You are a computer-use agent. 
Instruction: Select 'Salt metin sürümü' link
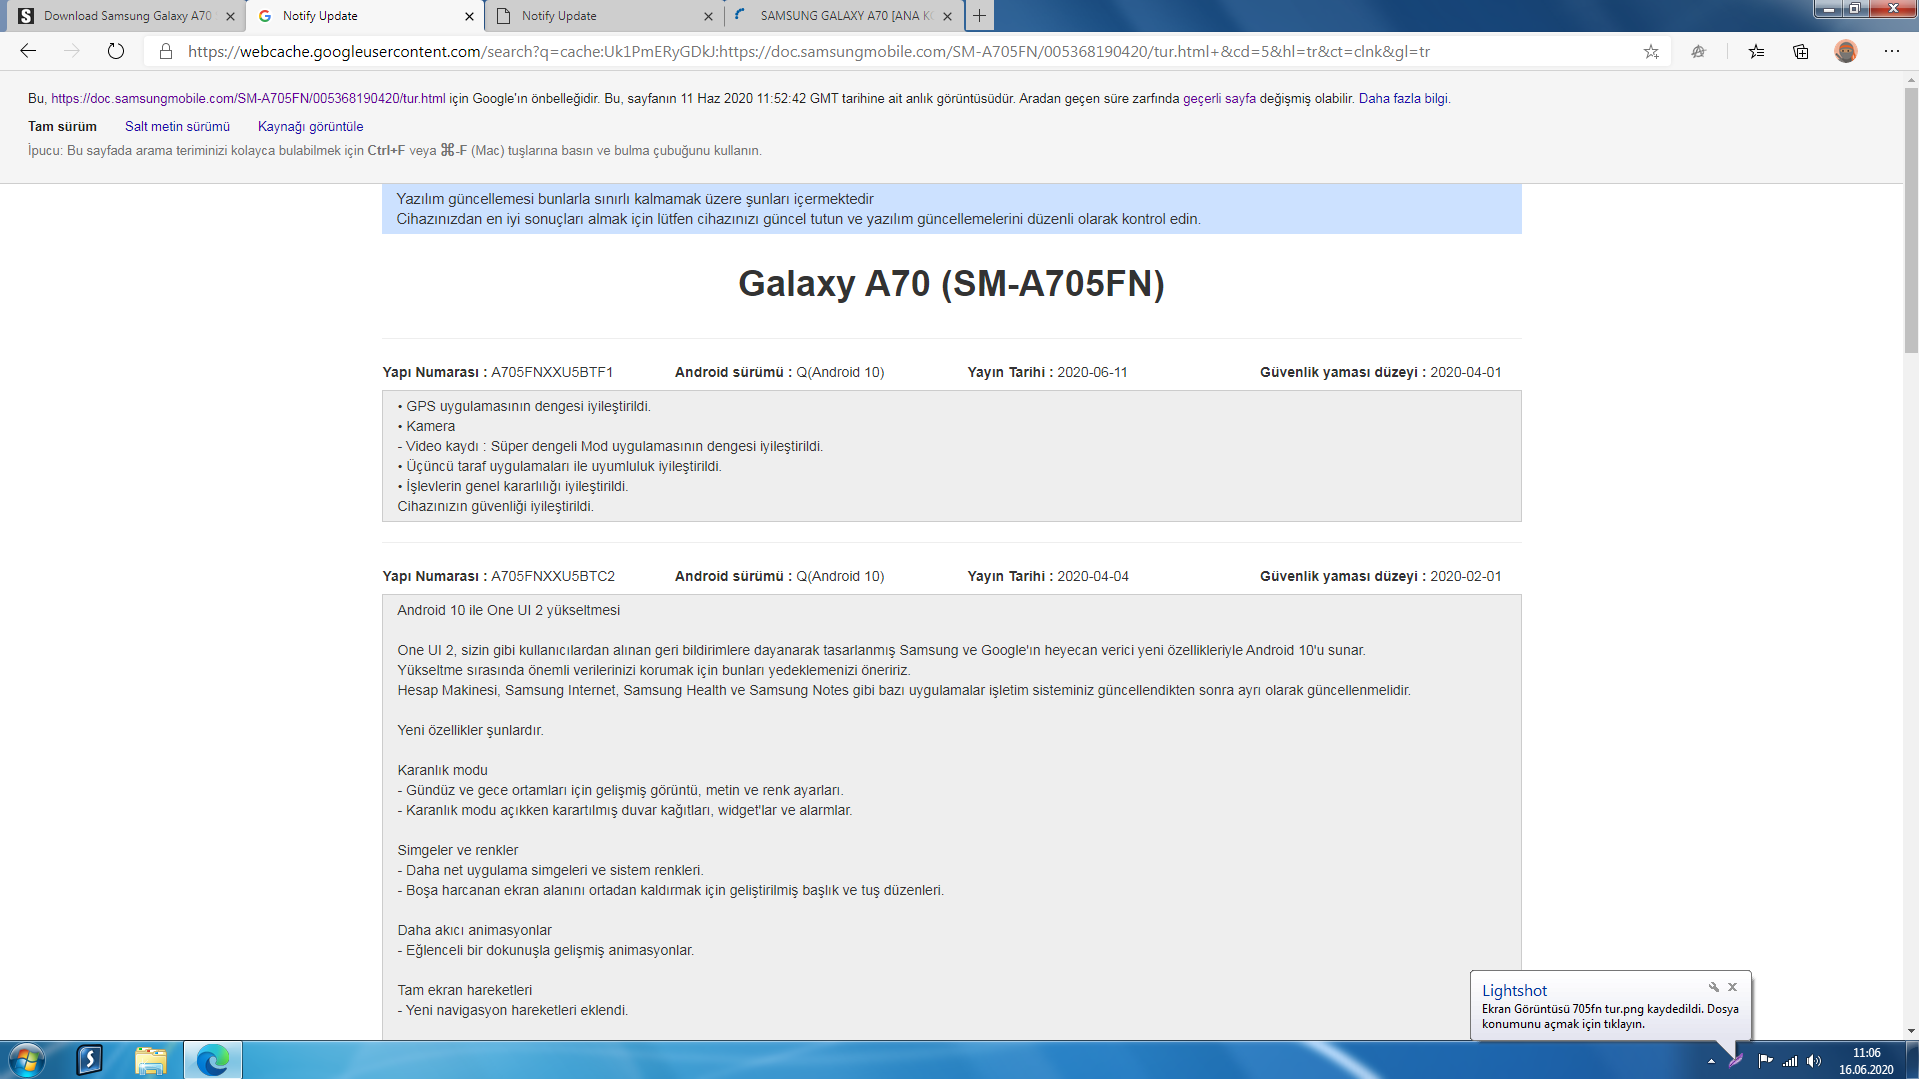click(x=177, y=126)
